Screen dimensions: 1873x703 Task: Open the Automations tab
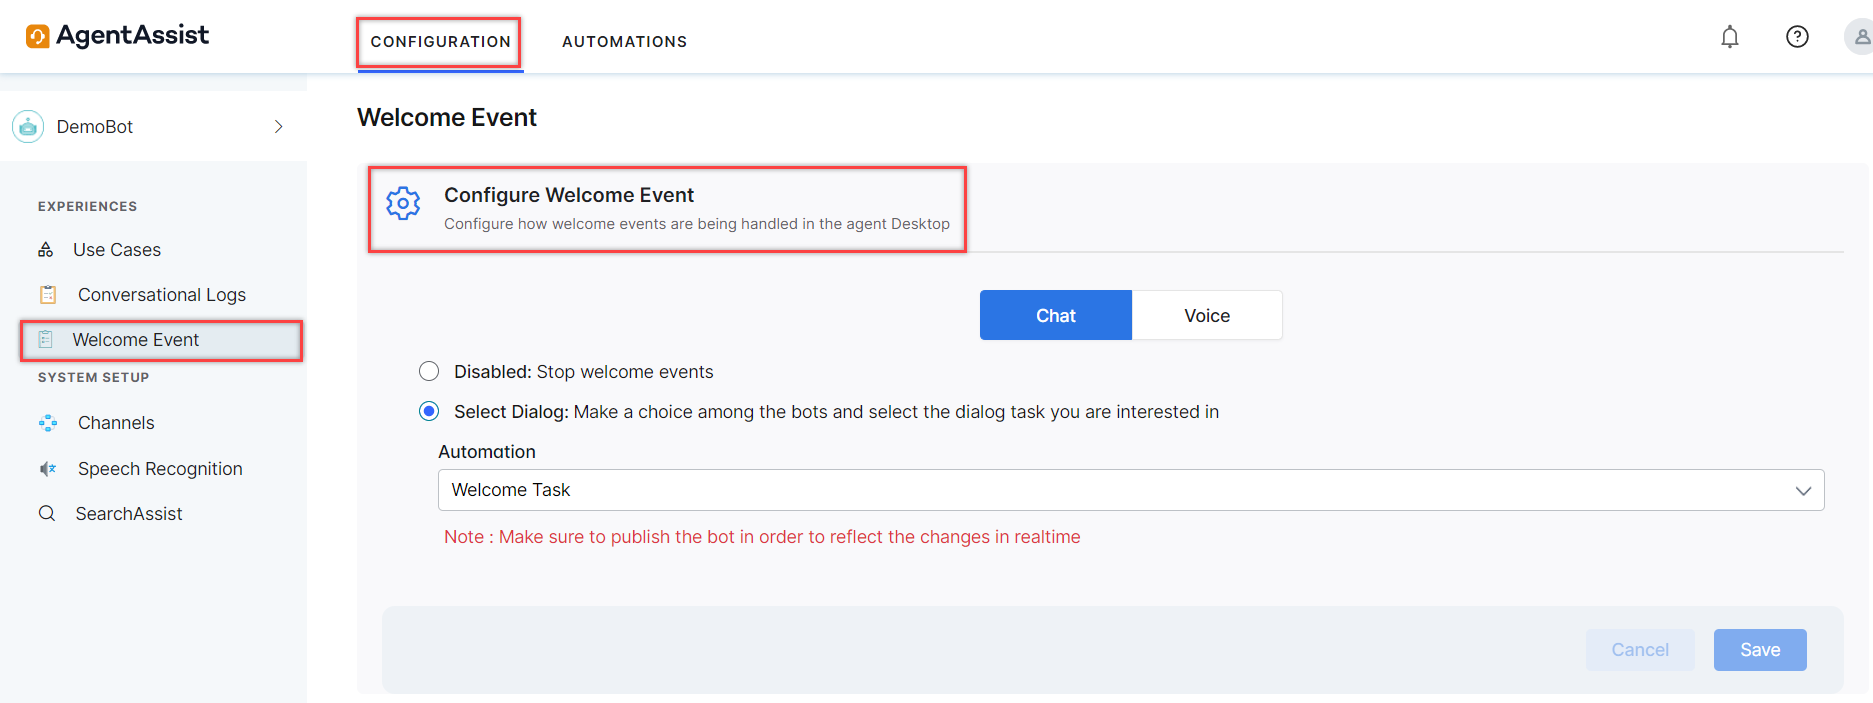(x=624, y=41)
